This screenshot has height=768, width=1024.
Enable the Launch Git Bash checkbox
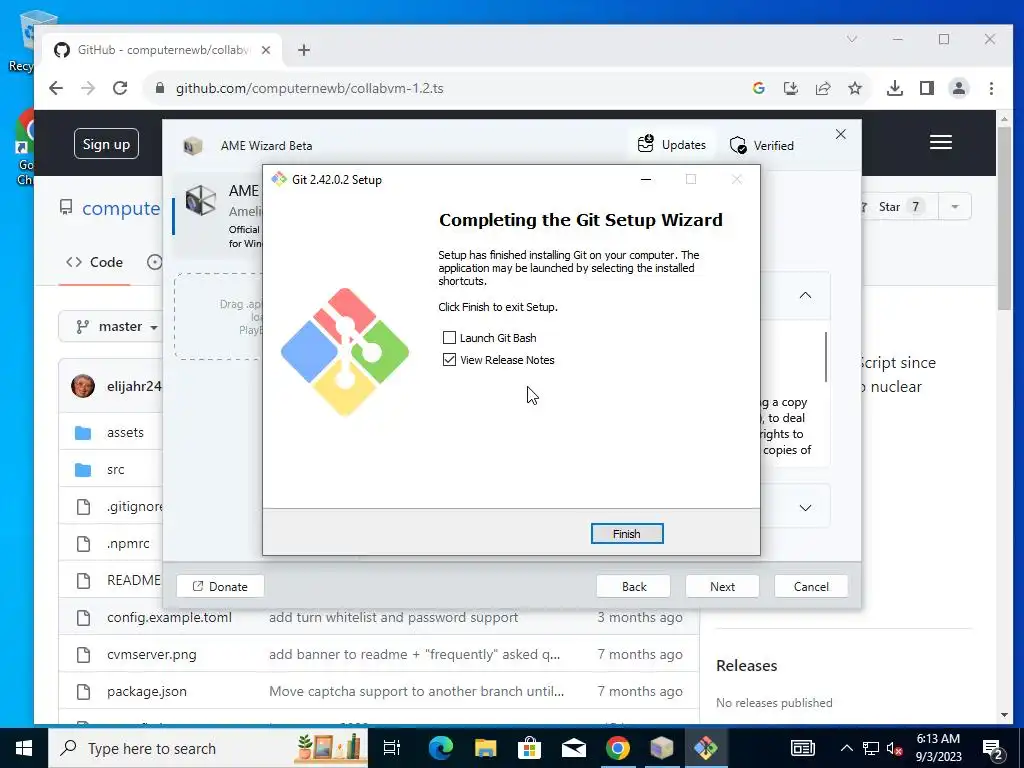pyautogui.click(x=449, y=338)
